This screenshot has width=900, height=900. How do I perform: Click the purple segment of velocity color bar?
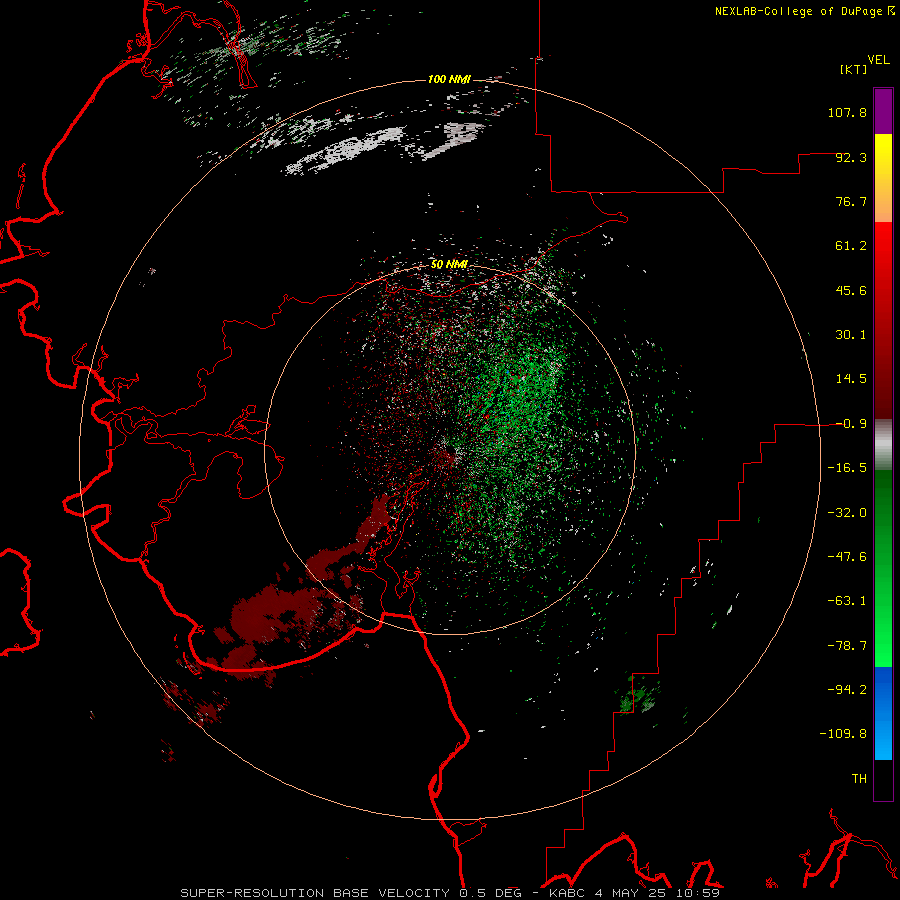click(x=883, y=111)
